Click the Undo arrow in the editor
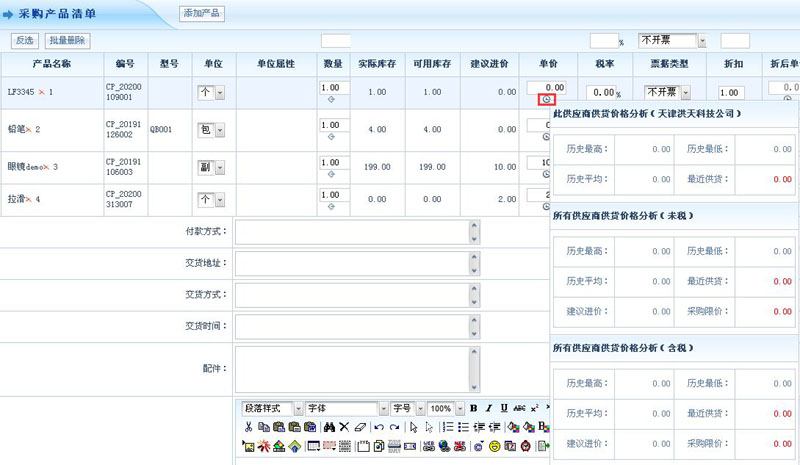Viewport: 800px width, 465px height. pyautogui.click(x=379, y=427)
